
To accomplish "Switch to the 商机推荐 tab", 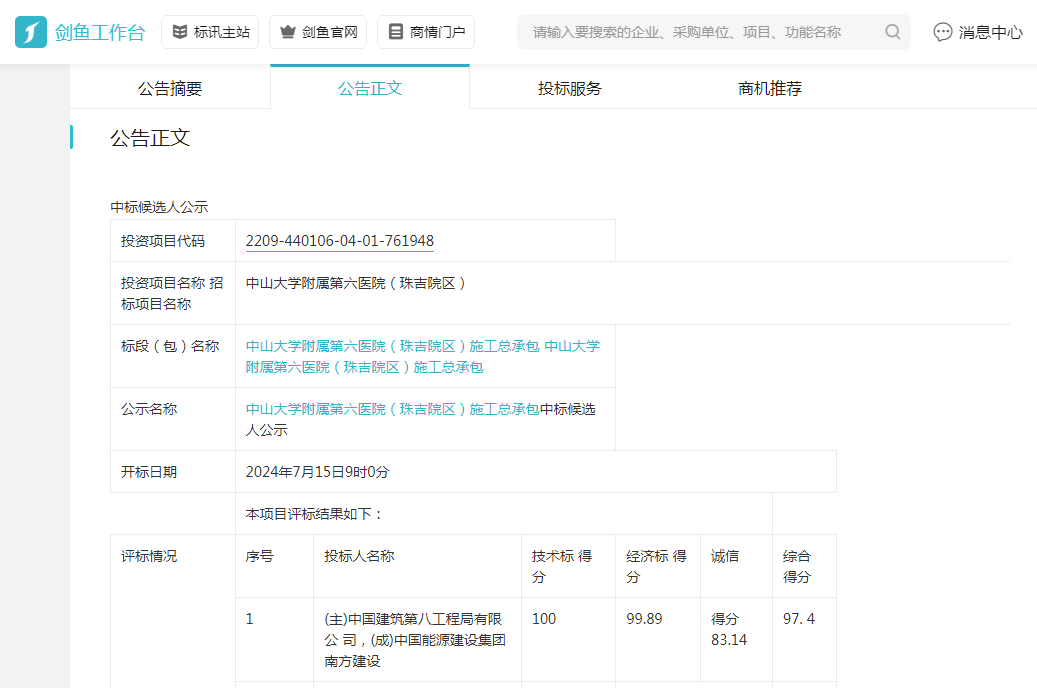I will point(770,88).
